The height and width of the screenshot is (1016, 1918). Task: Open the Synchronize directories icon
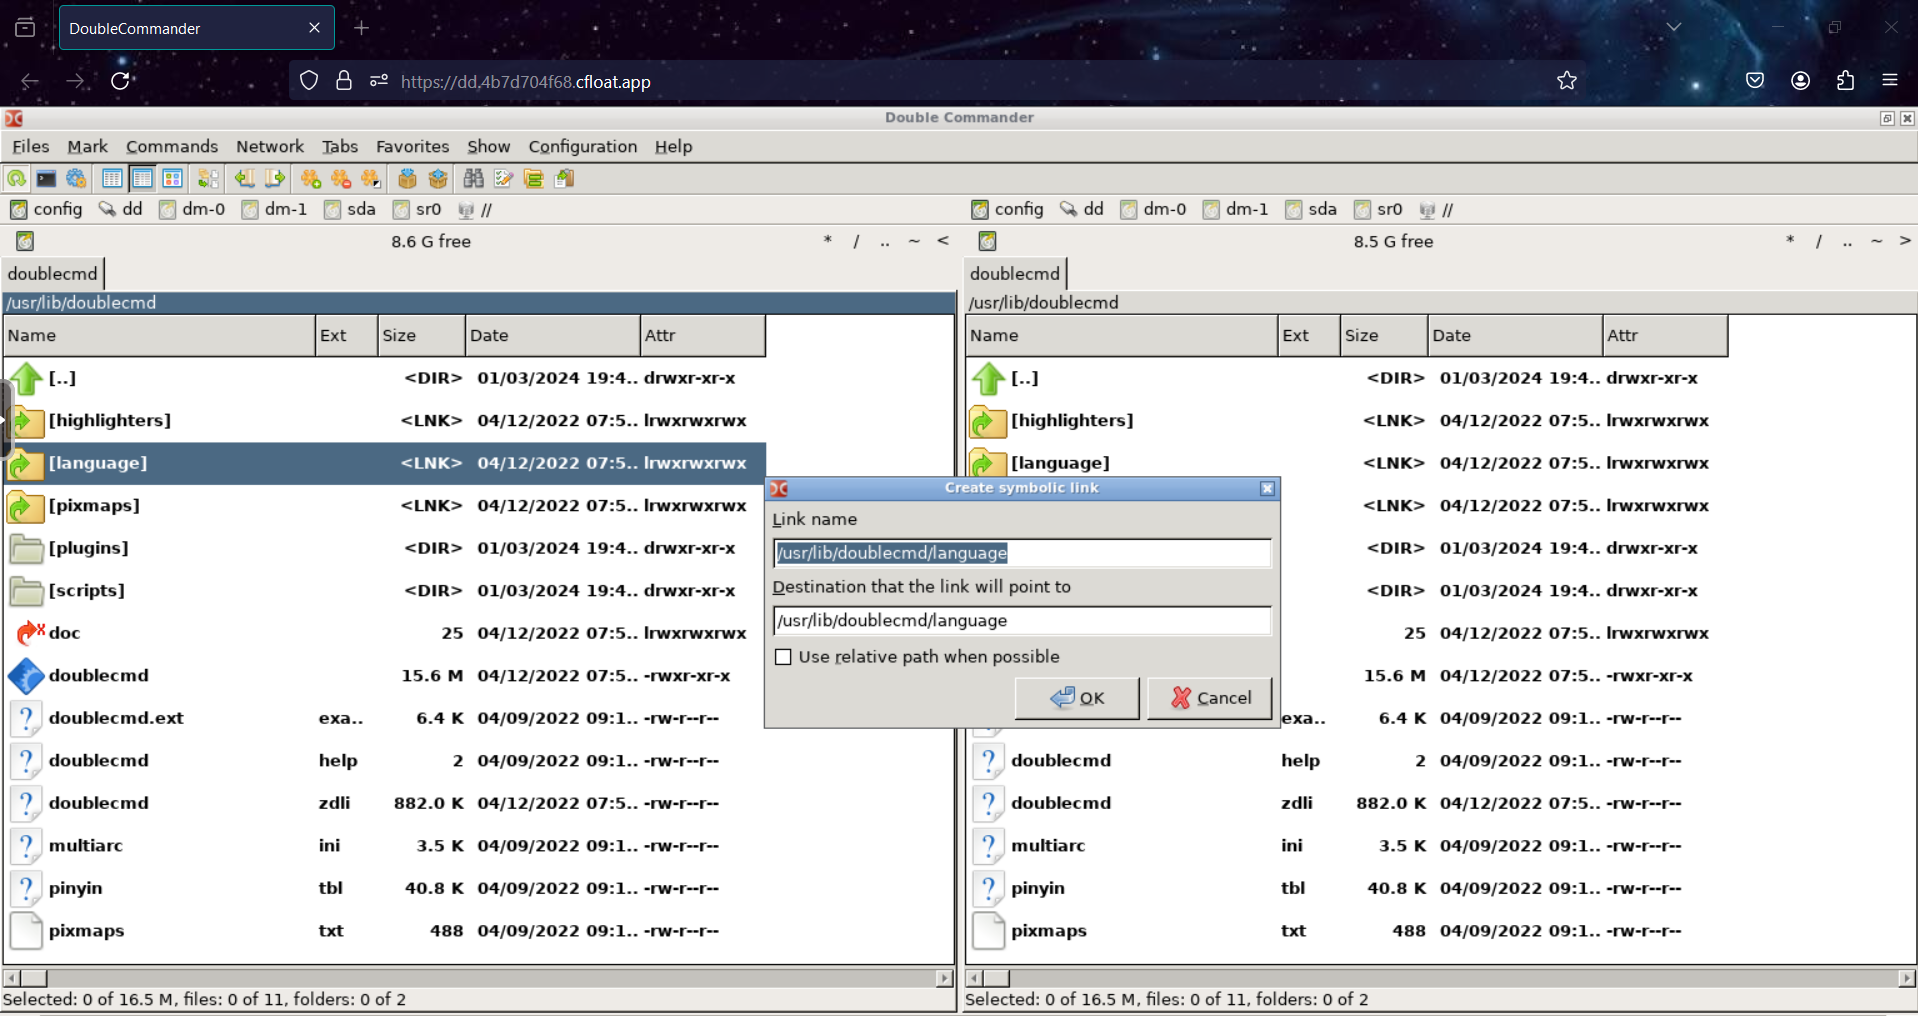pos(533,179)
